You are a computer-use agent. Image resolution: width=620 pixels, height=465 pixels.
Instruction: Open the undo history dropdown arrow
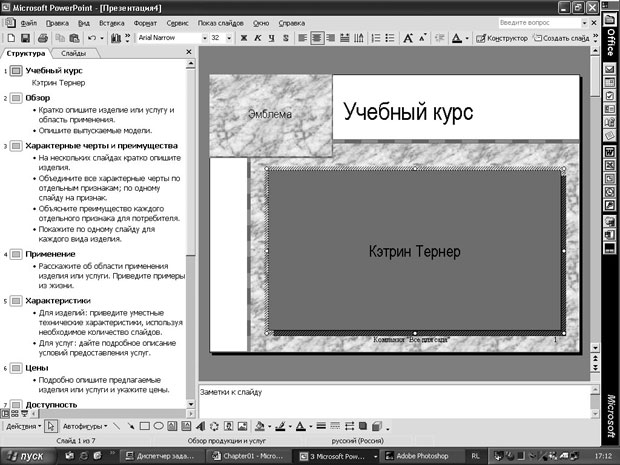(x=102, y=38)
